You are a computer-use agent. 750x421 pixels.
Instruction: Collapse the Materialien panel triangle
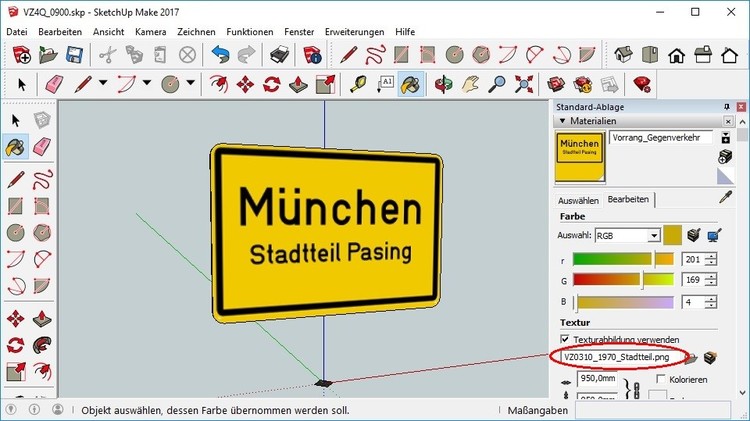pos(562,121)
